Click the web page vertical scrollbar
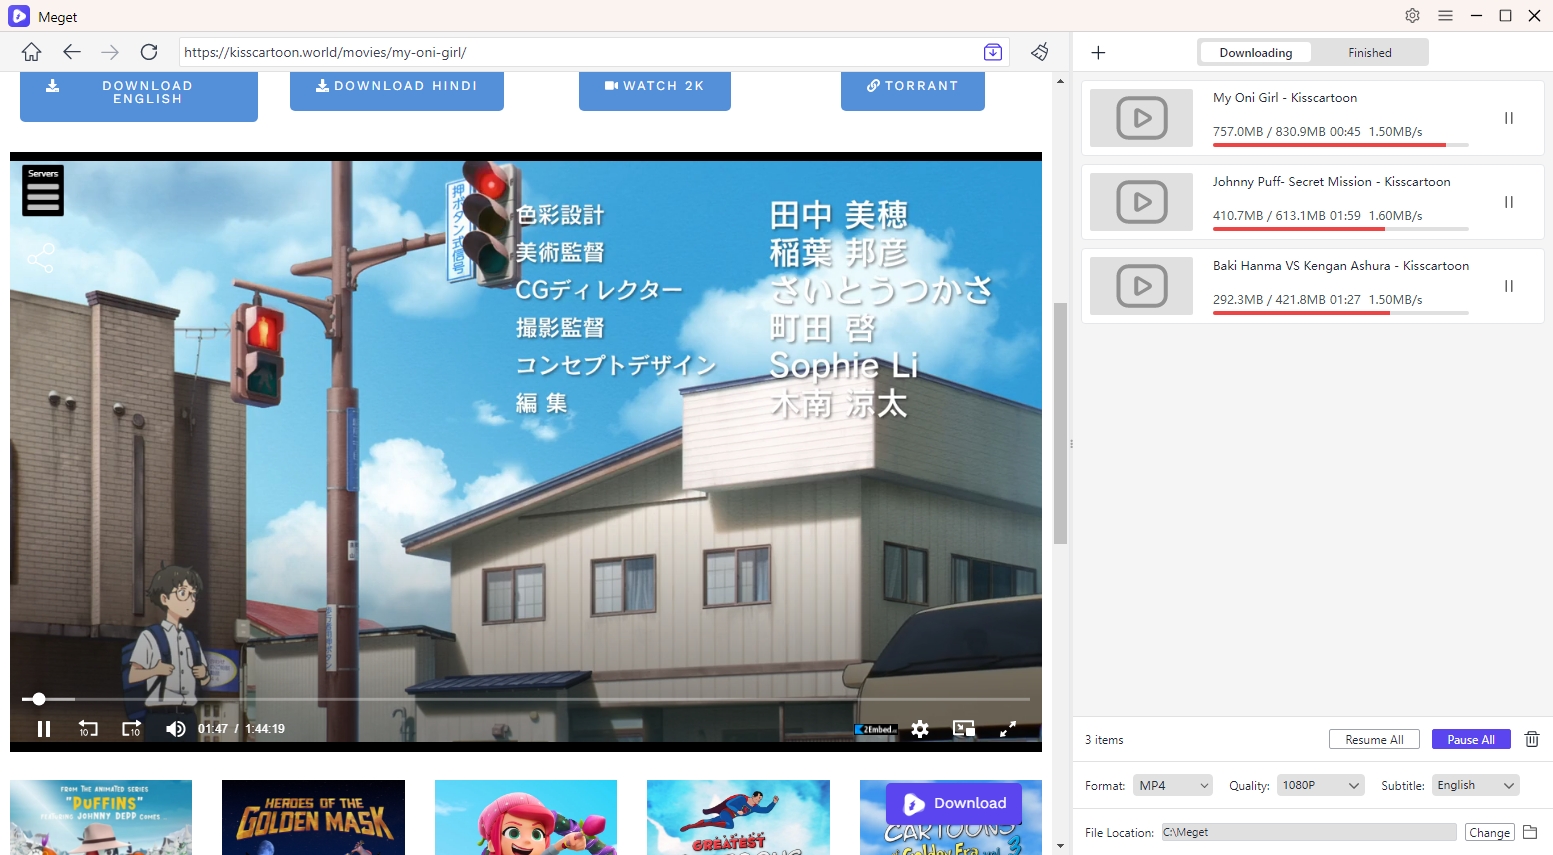The height and width of the screenshot is (855, 1553). (x=1060, y=423)
